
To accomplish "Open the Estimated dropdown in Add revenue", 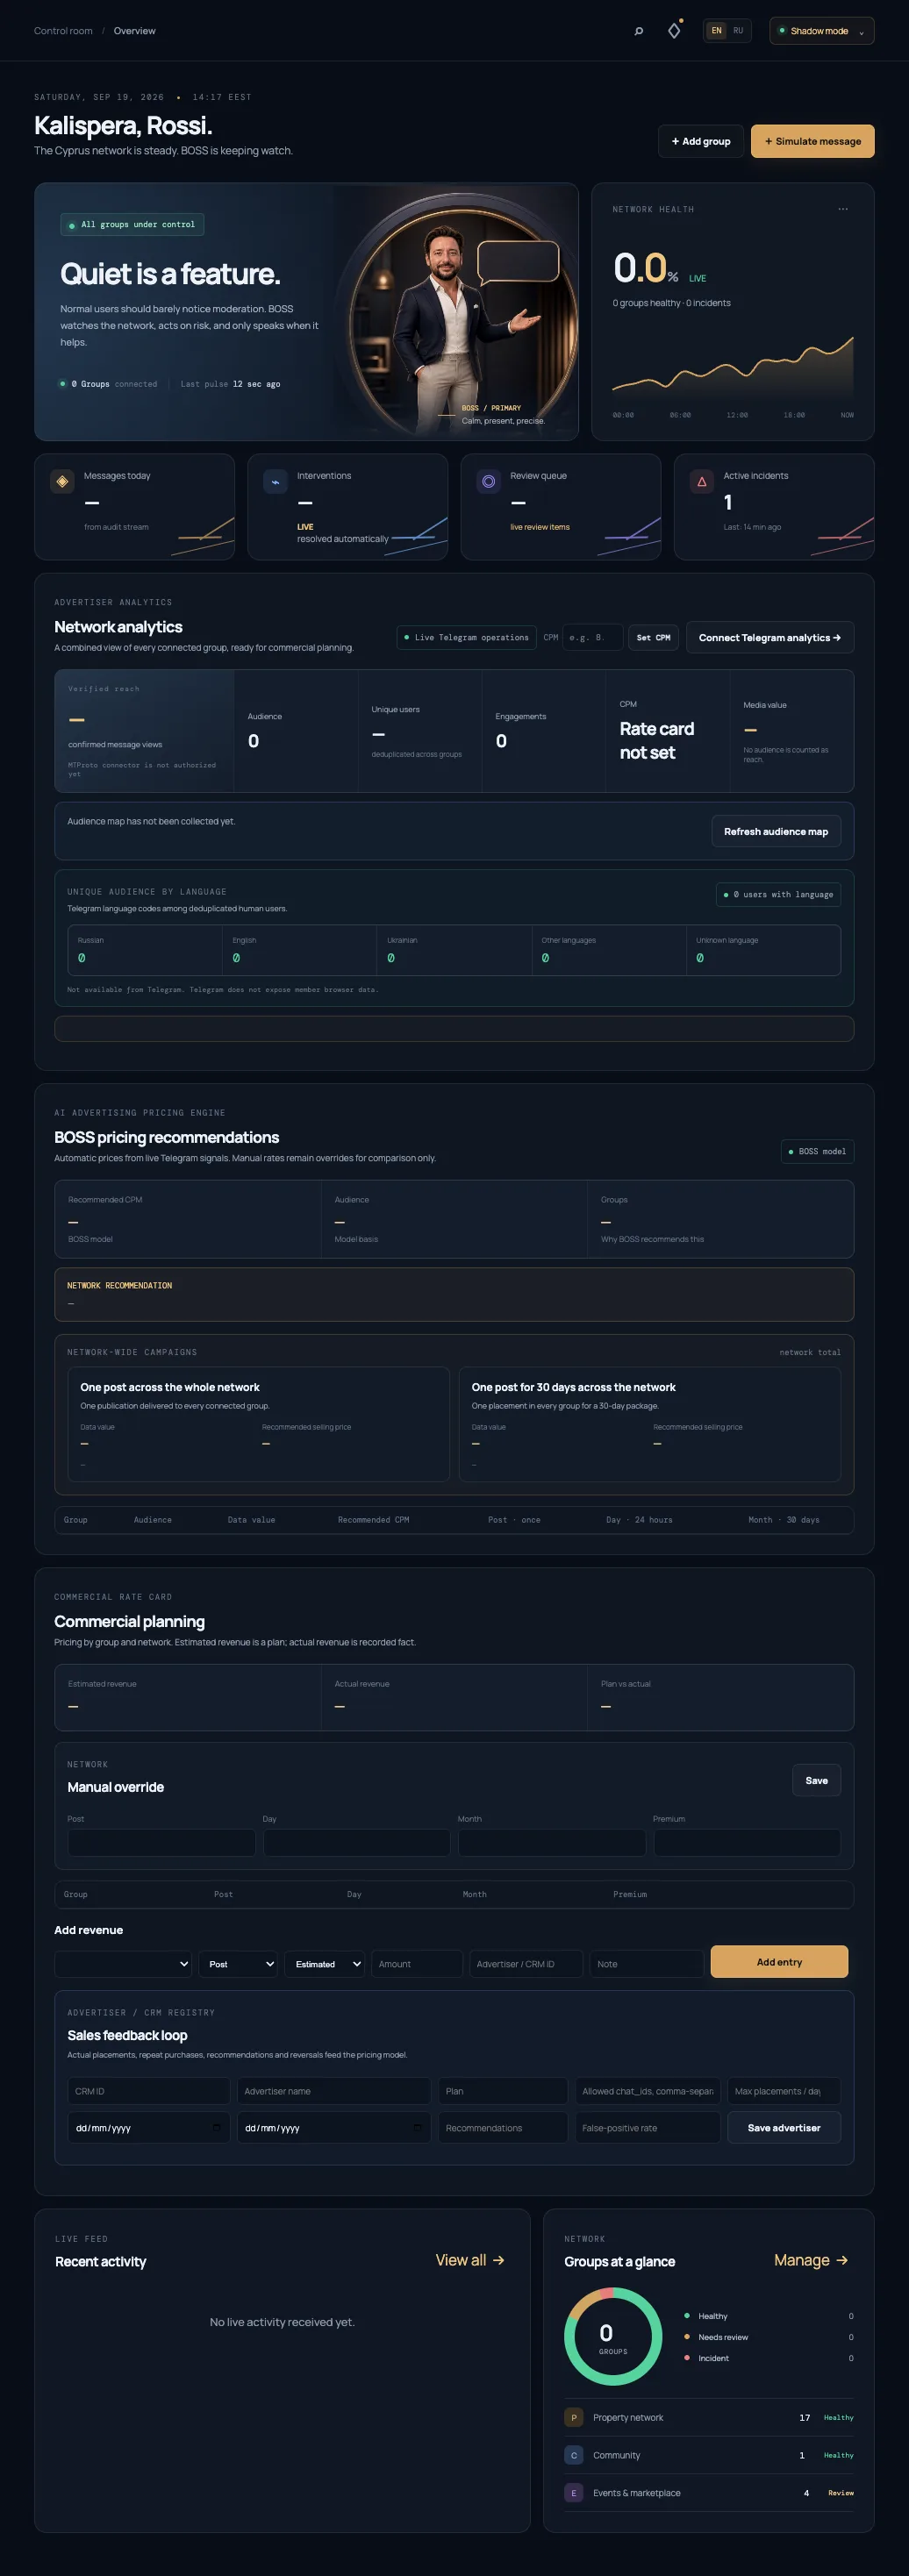I will pos(325,1964).
